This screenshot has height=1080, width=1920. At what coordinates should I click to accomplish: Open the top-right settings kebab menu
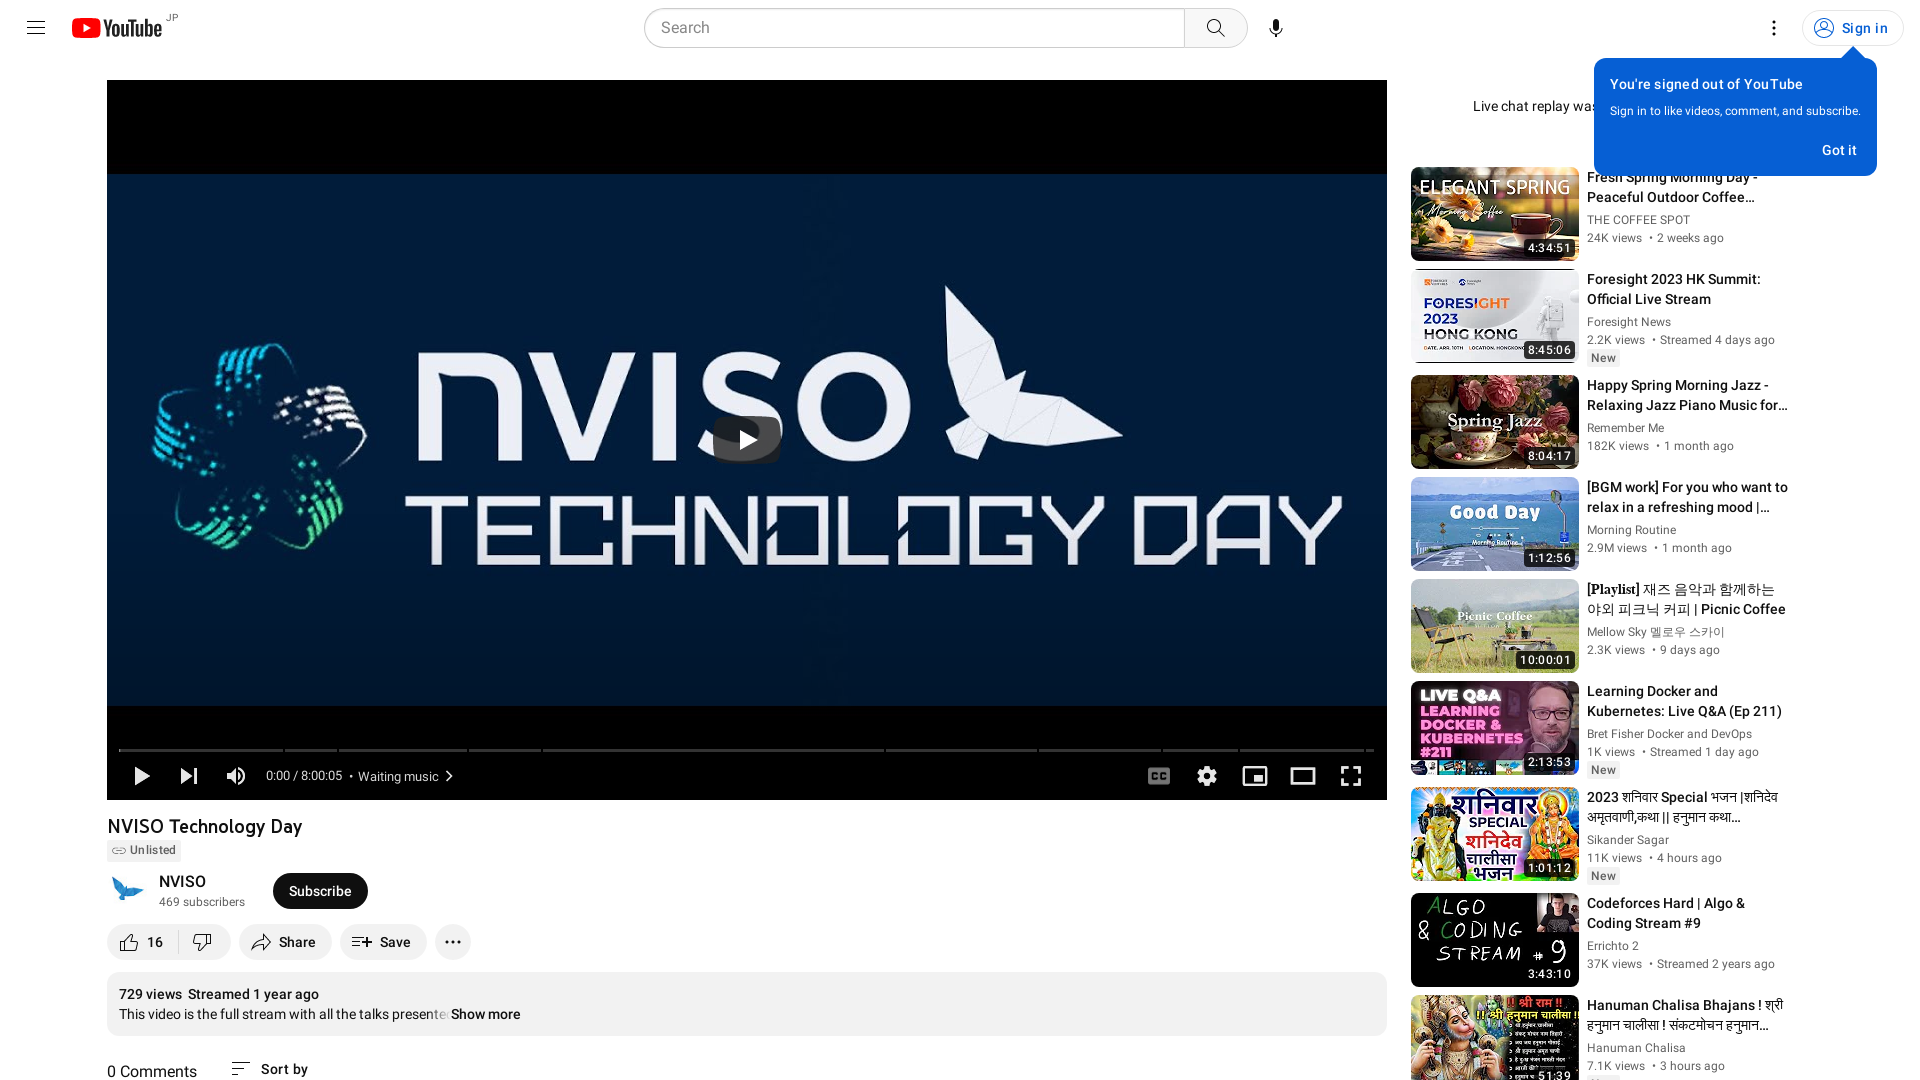click(x=1773, y=28)
